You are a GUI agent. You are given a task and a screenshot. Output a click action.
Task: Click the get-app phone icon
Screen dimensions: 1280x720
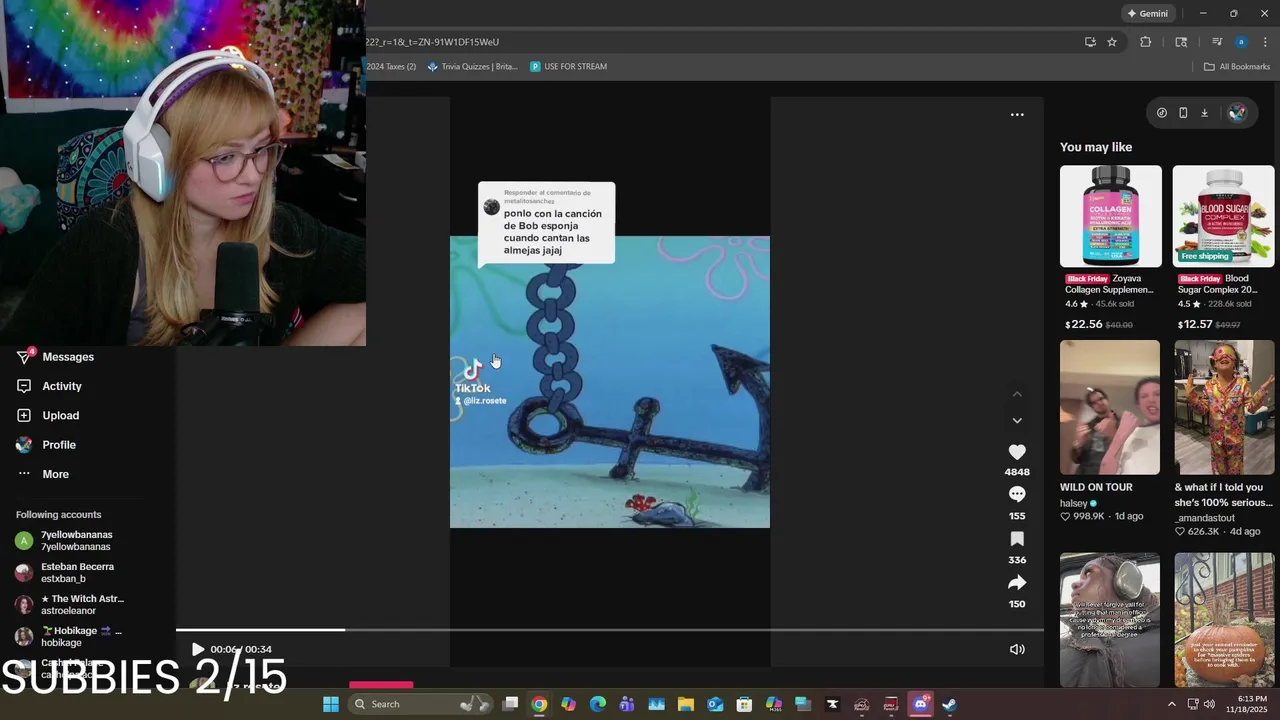[x=1183, y=113]
